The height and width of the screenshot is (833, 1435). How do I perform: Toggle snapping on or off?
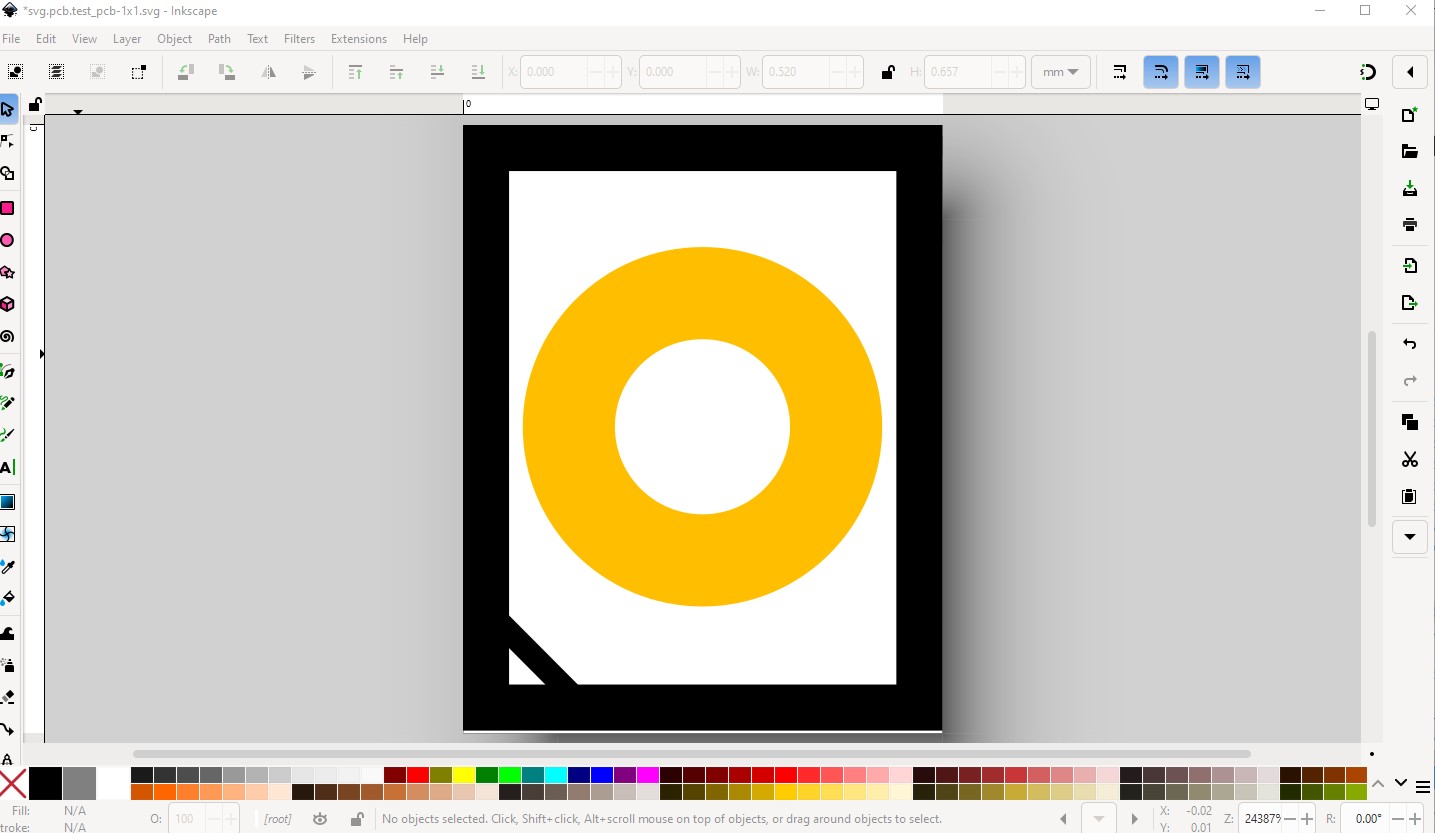point(1368,72)
